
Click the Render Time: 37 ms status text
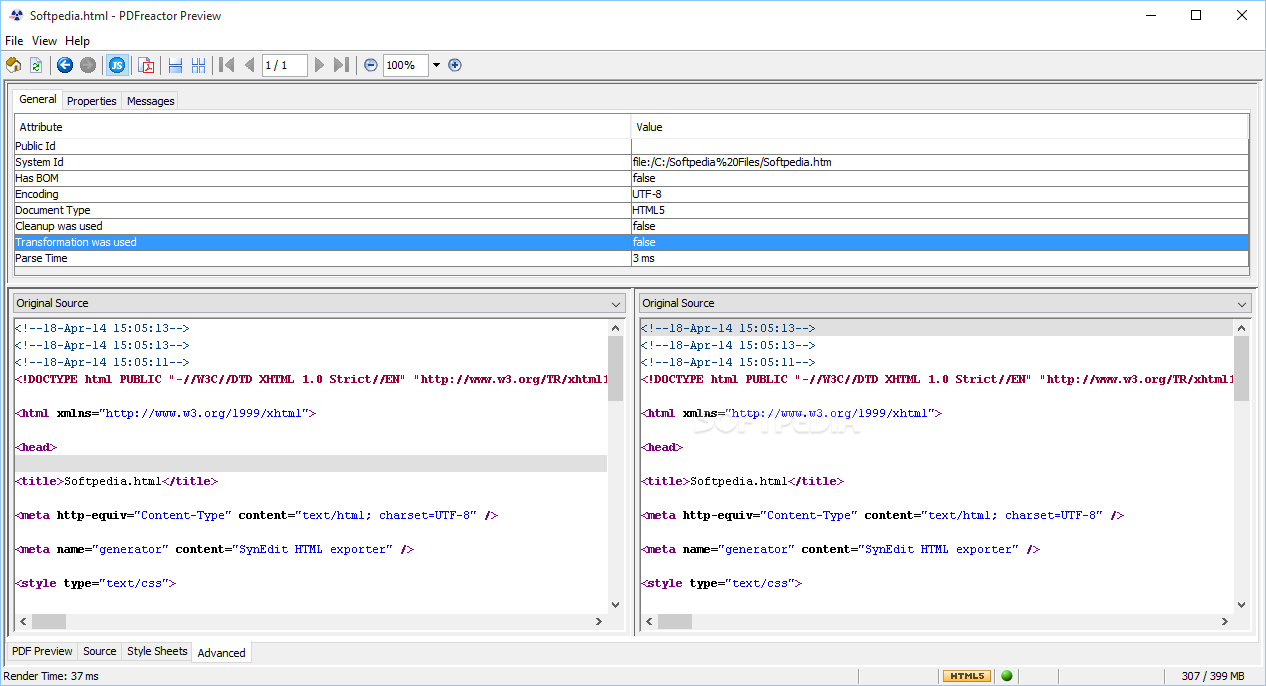click(52, 676)
